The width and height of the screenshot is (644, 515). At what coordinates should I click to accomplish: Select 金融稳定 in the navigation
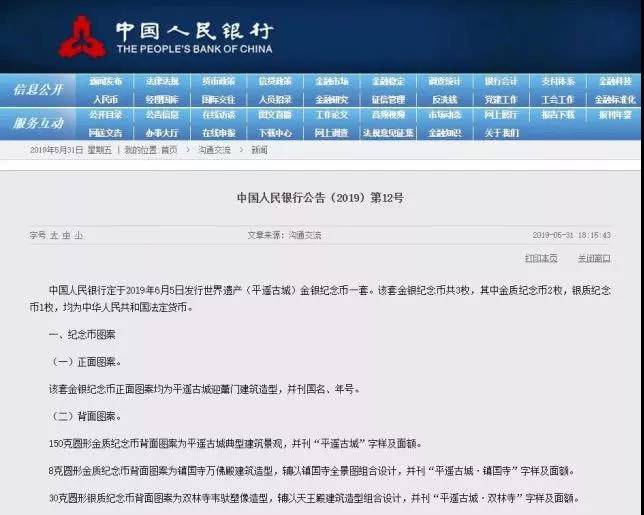388,81
